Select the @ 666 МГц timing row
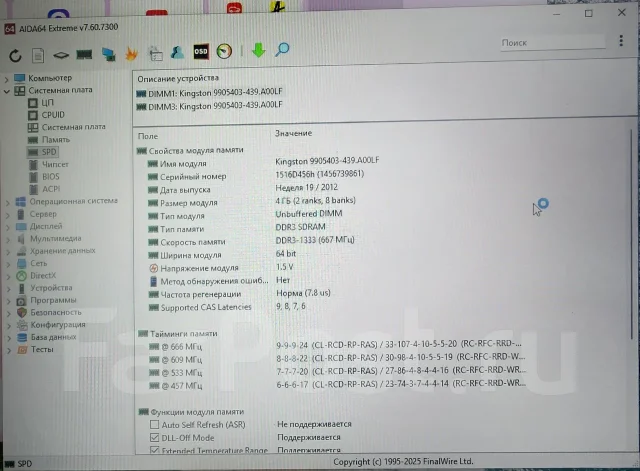The height and width of the screenshot is (471, 640). pyautogui.click(x=335, y=346)
